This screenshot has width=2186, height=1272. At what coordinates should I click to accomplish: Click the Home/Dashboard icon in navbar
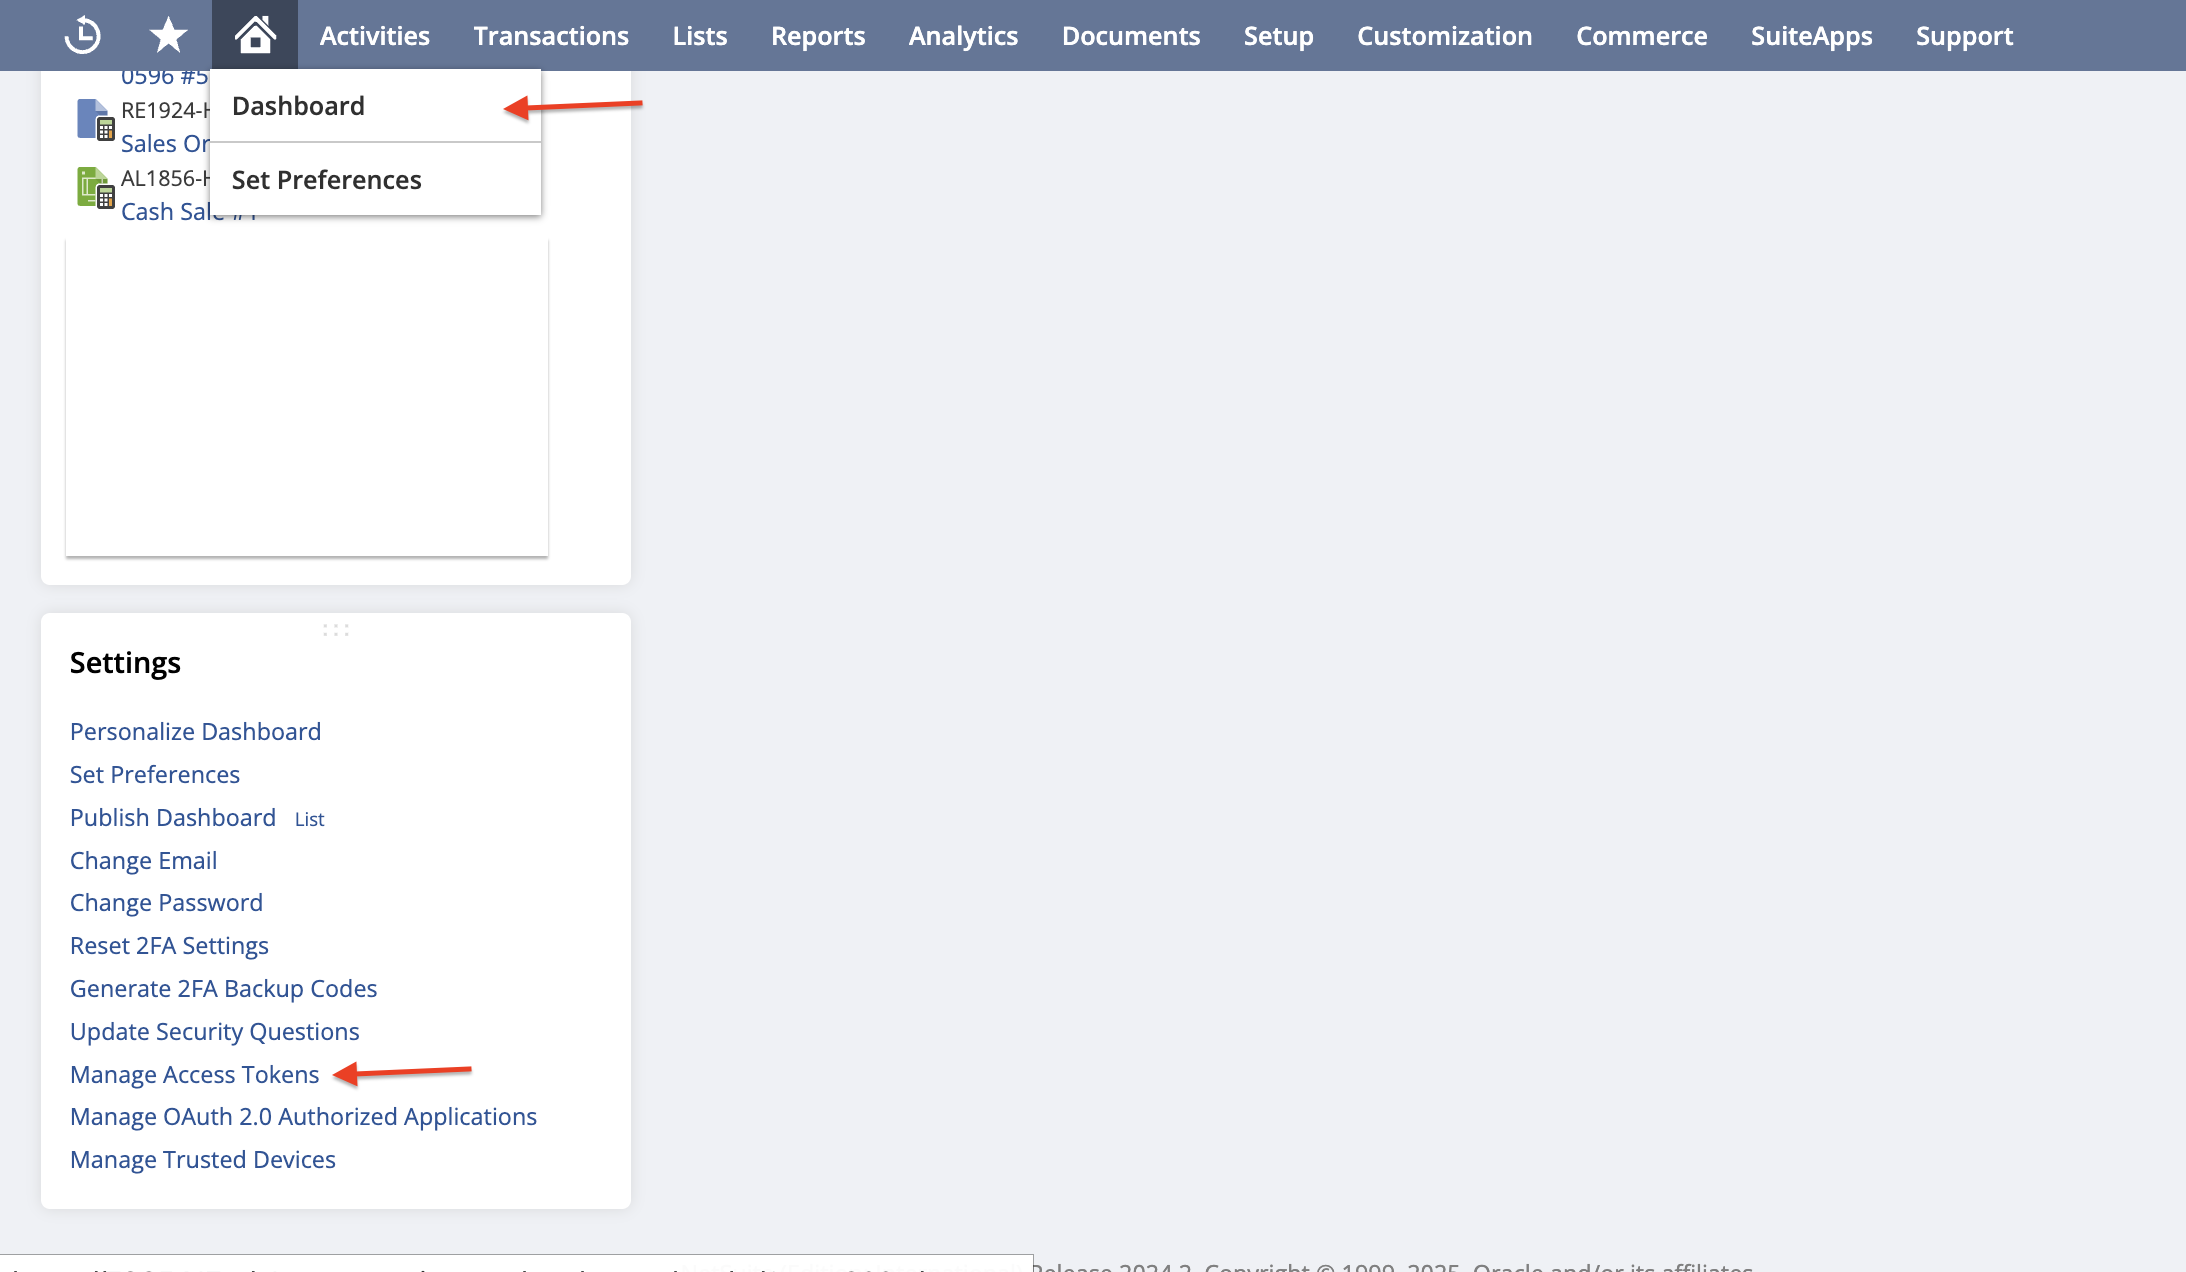(x=253, y=35)
